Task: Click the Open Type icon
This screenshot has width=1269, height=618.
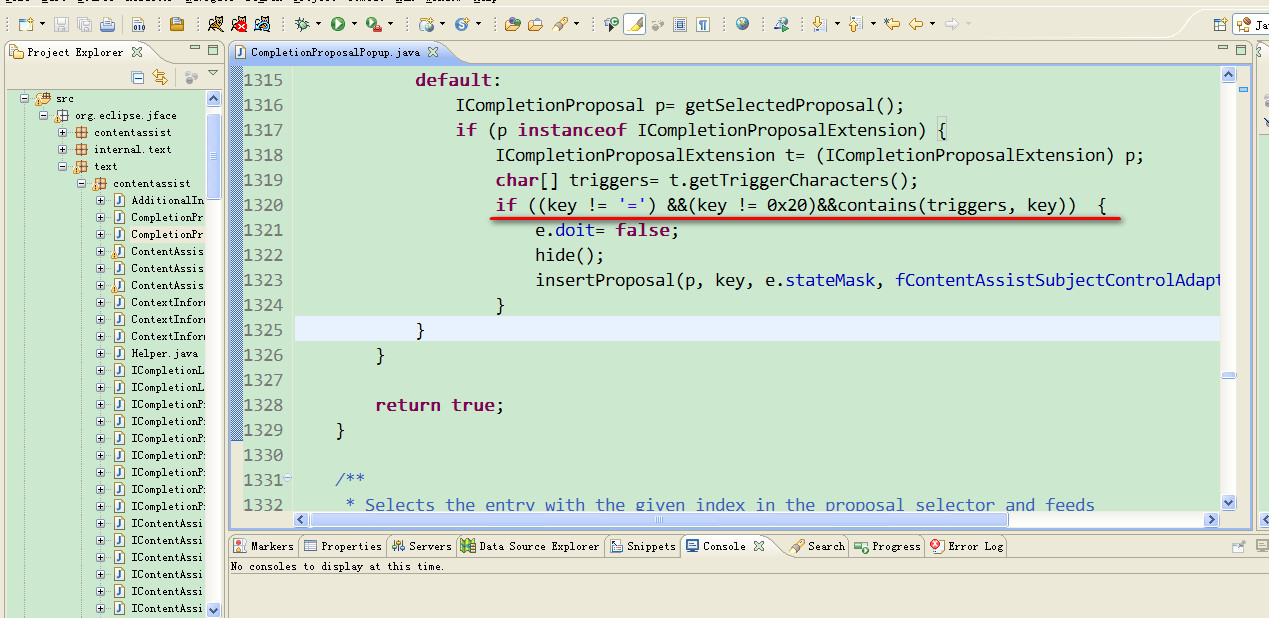Action: pyautogui.click(x=512, y=24)
